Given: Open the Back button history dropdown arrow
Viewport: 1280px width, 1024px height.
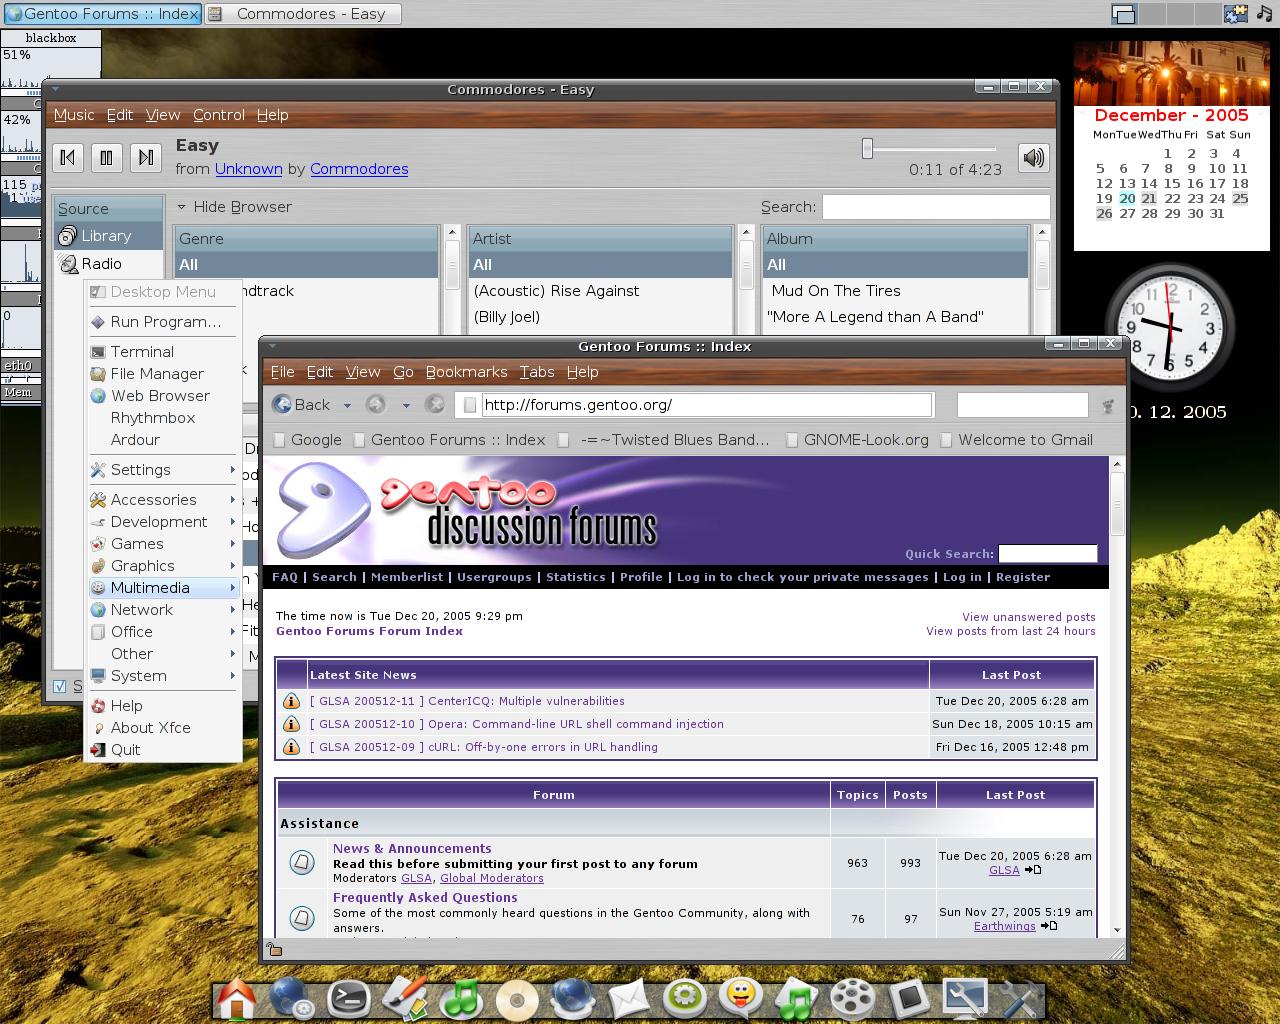Looking at the screenshot, I should (347, 405).
